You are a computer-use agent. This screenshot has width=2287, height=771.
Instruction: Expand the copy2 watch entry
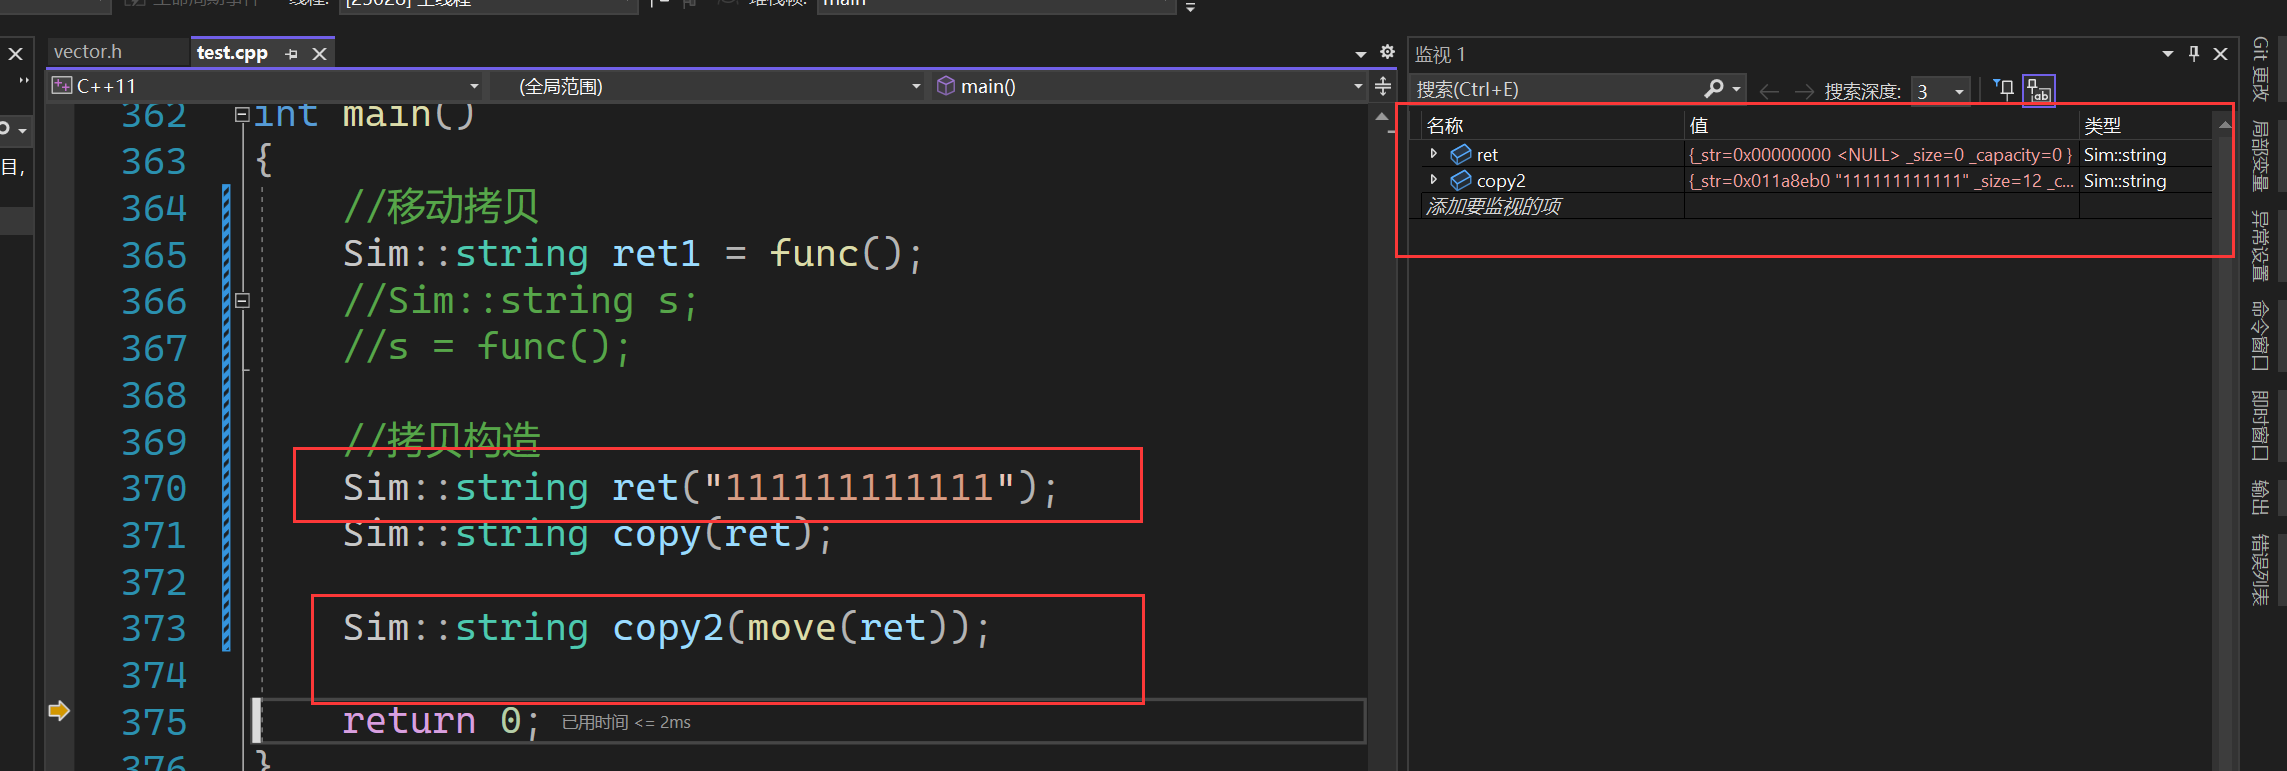[x=1433, y=180]
